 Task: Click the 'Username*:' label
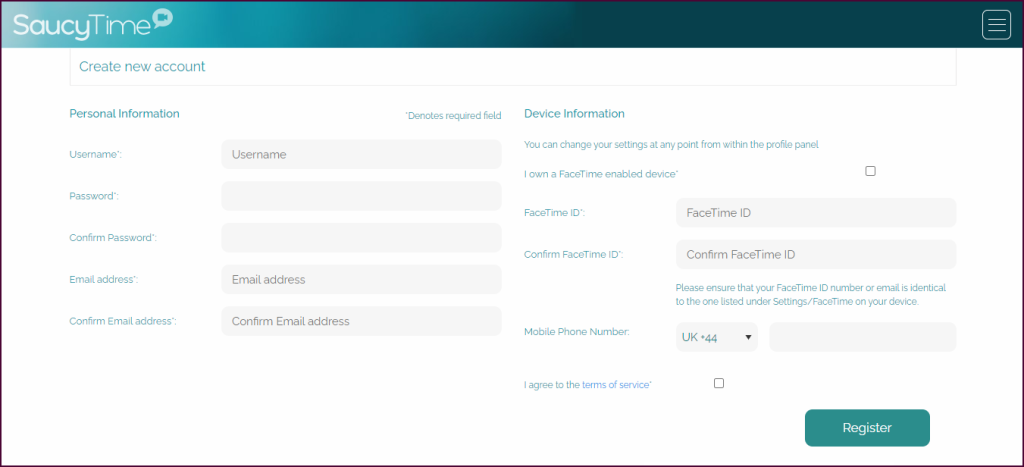[x=95, y=155]
